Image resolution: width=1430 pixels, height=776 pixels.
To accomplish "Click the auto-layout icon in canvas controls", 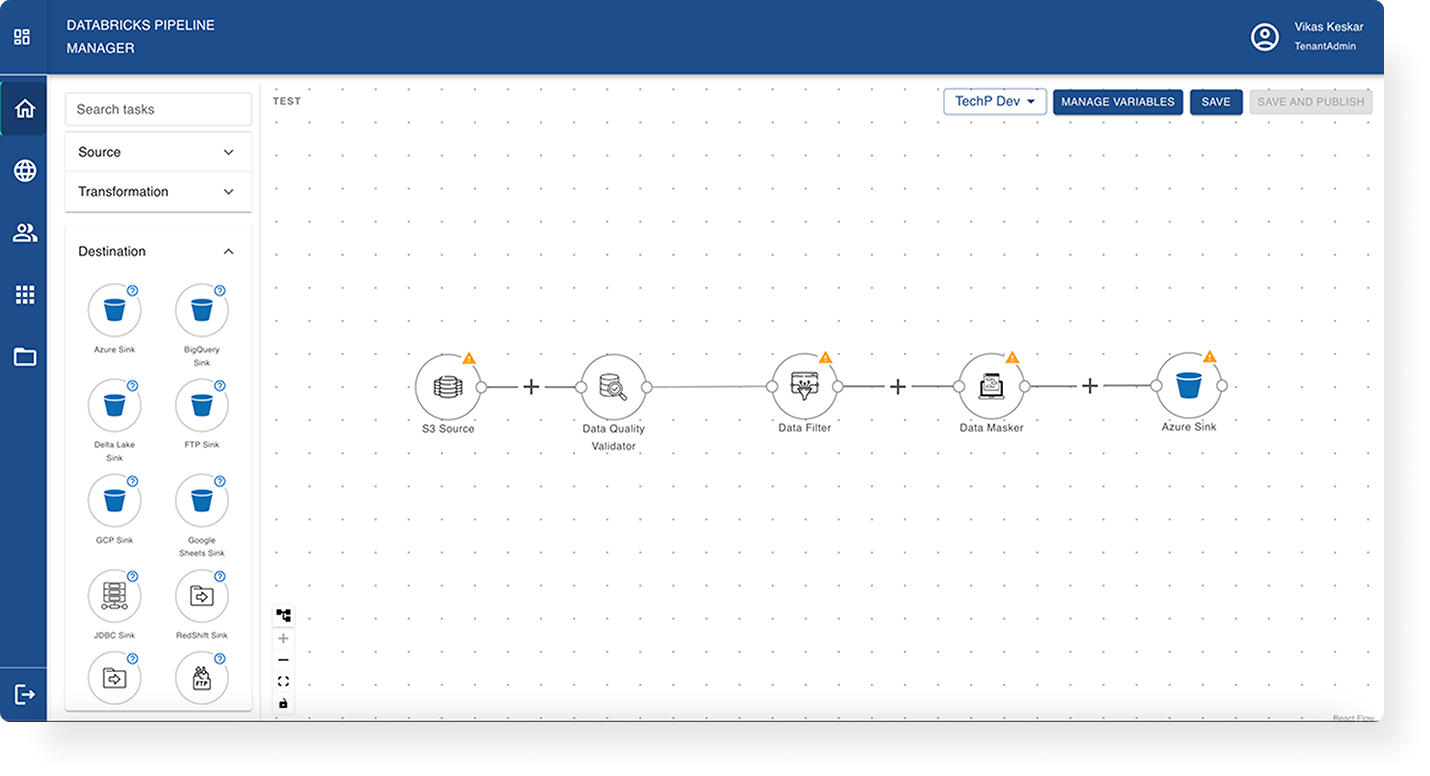I will [283, 616].
